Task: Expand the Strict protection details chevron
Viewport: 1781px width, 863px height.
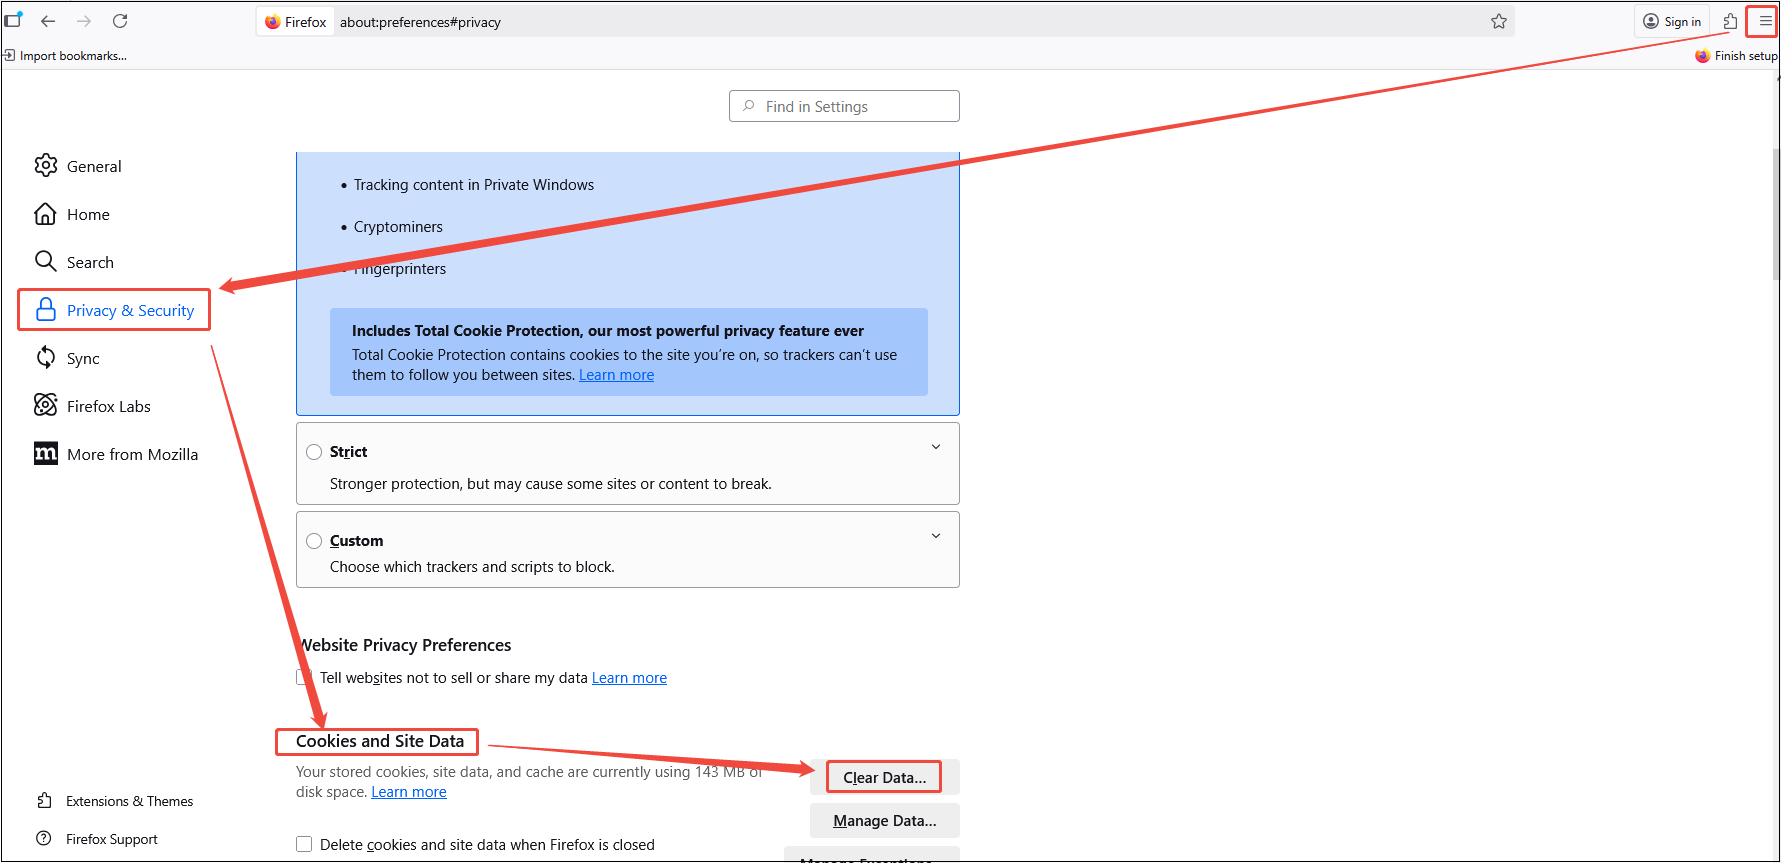Action: point(936,447)
